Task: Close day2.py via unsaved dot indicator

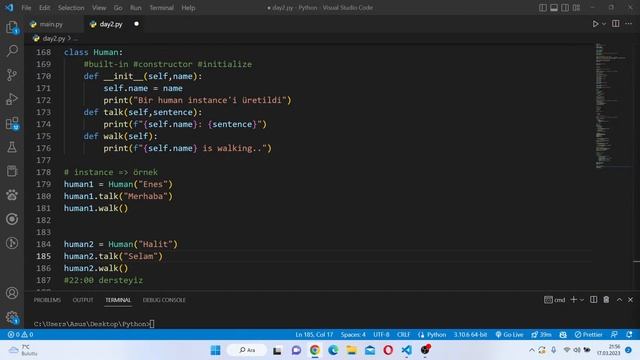Action: click(136, 24)
